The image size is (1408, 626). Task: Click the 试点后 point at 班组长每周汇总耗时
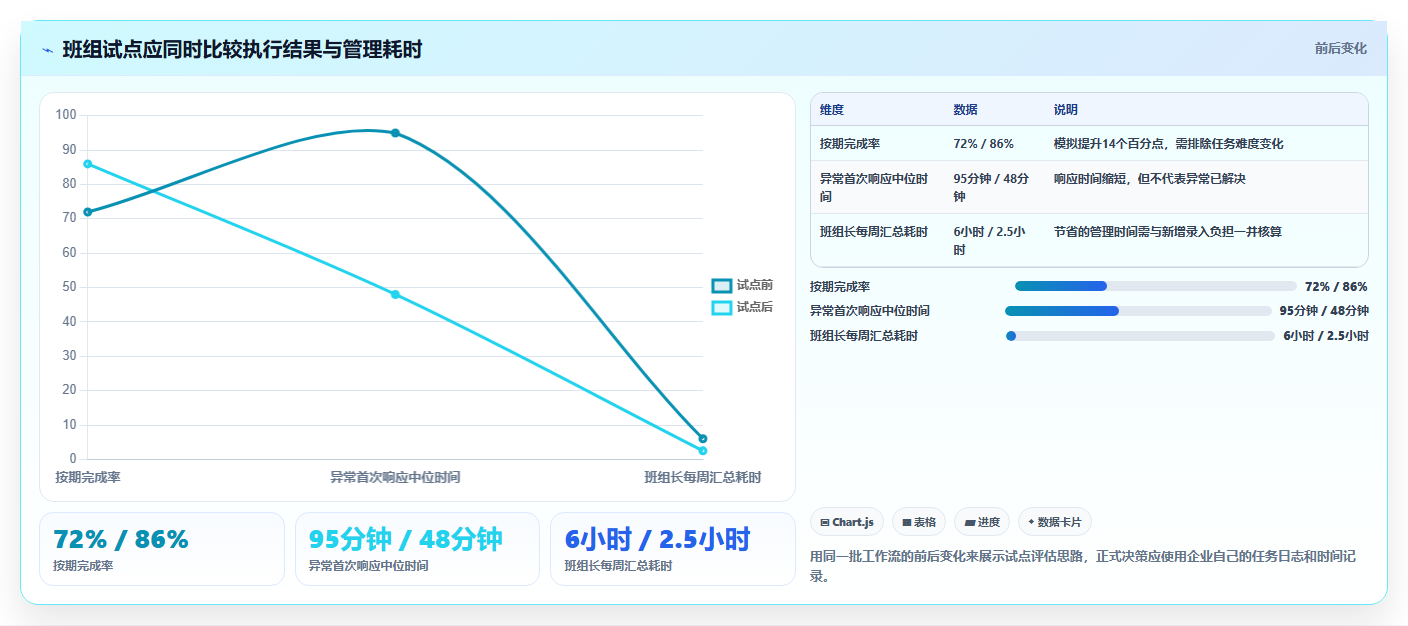(703, 451)
